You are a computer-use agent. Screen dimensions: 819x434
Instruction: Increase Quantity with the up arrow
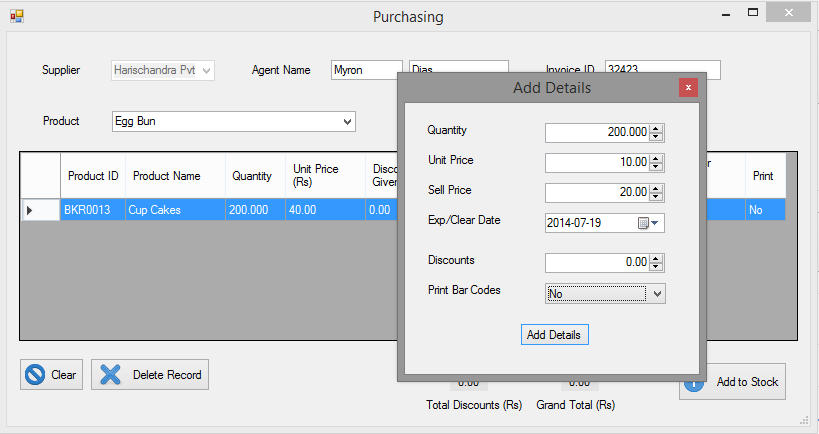(x=656, y=128)
